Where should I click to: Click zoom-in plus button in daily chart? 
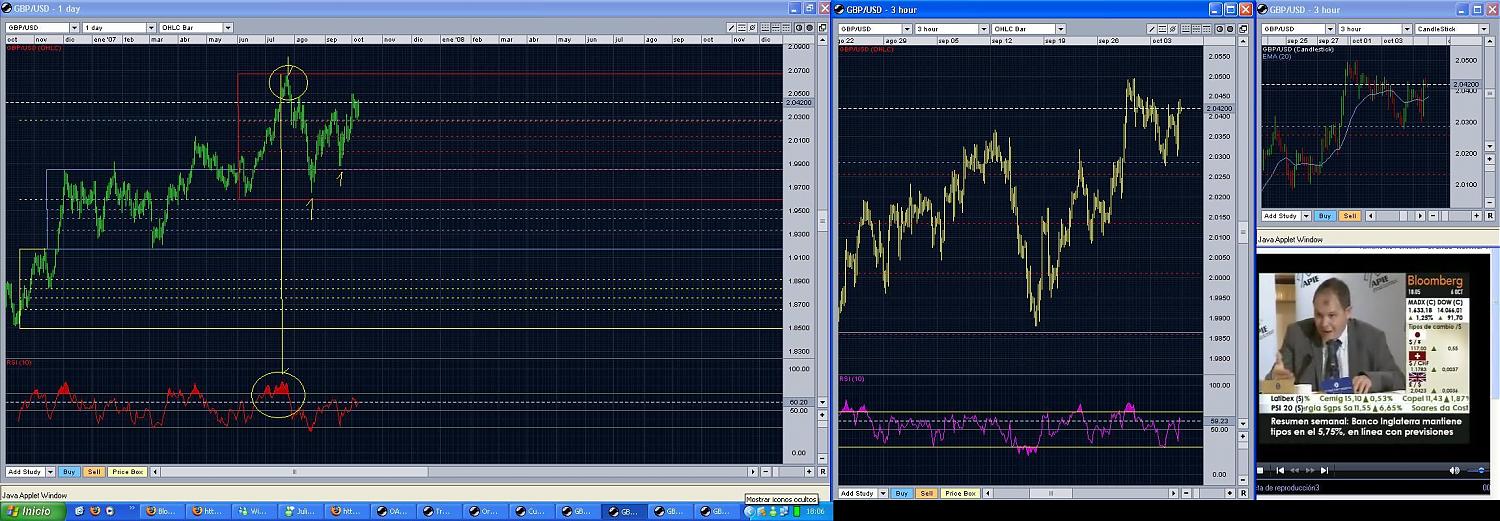810,471
